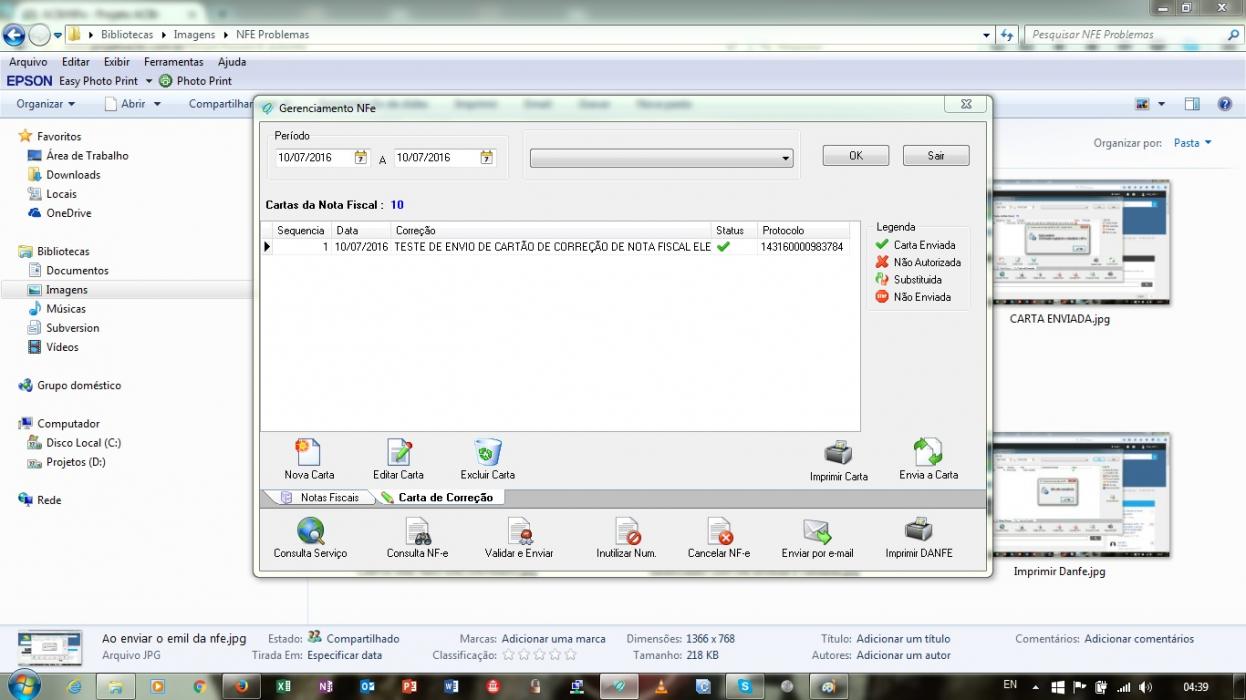Switch to the Notas Fiscais tab

(x=320, y=497)
